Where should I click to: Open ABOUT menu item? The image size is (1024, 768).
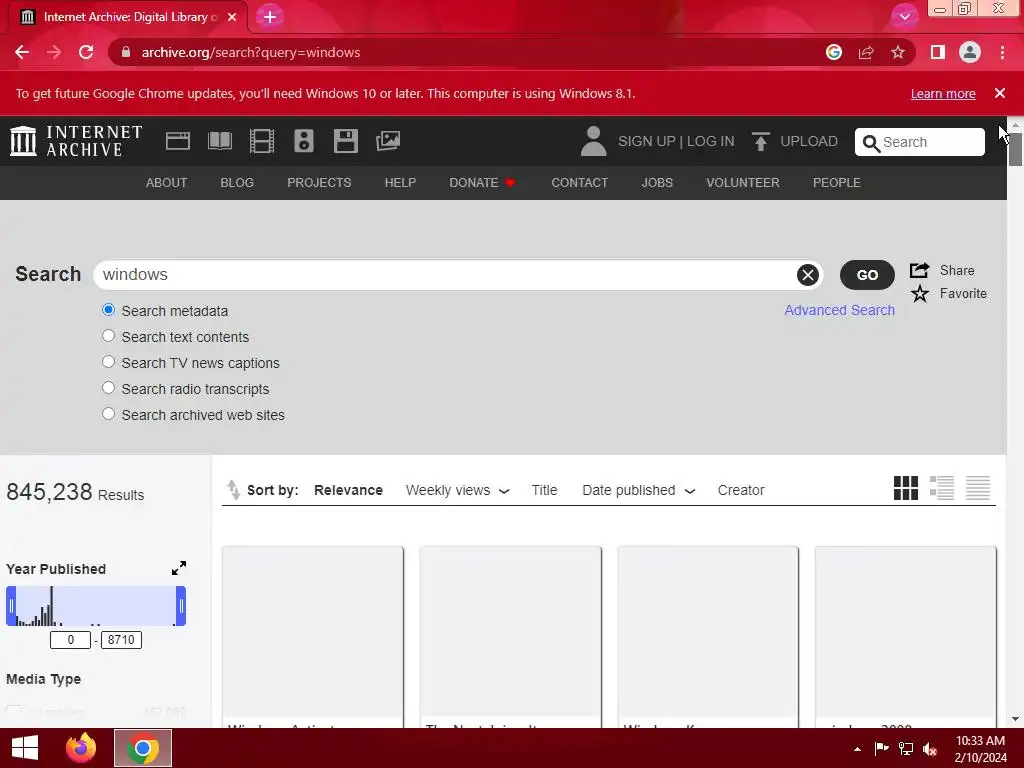coord(167,183)
